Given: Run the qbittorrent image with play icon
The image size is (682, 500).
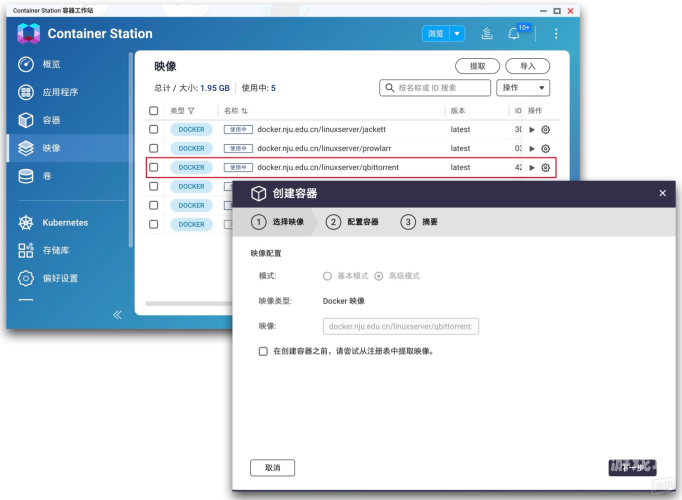Looking at the screenshot, I should pyautogui.click(x=532, y=168).
